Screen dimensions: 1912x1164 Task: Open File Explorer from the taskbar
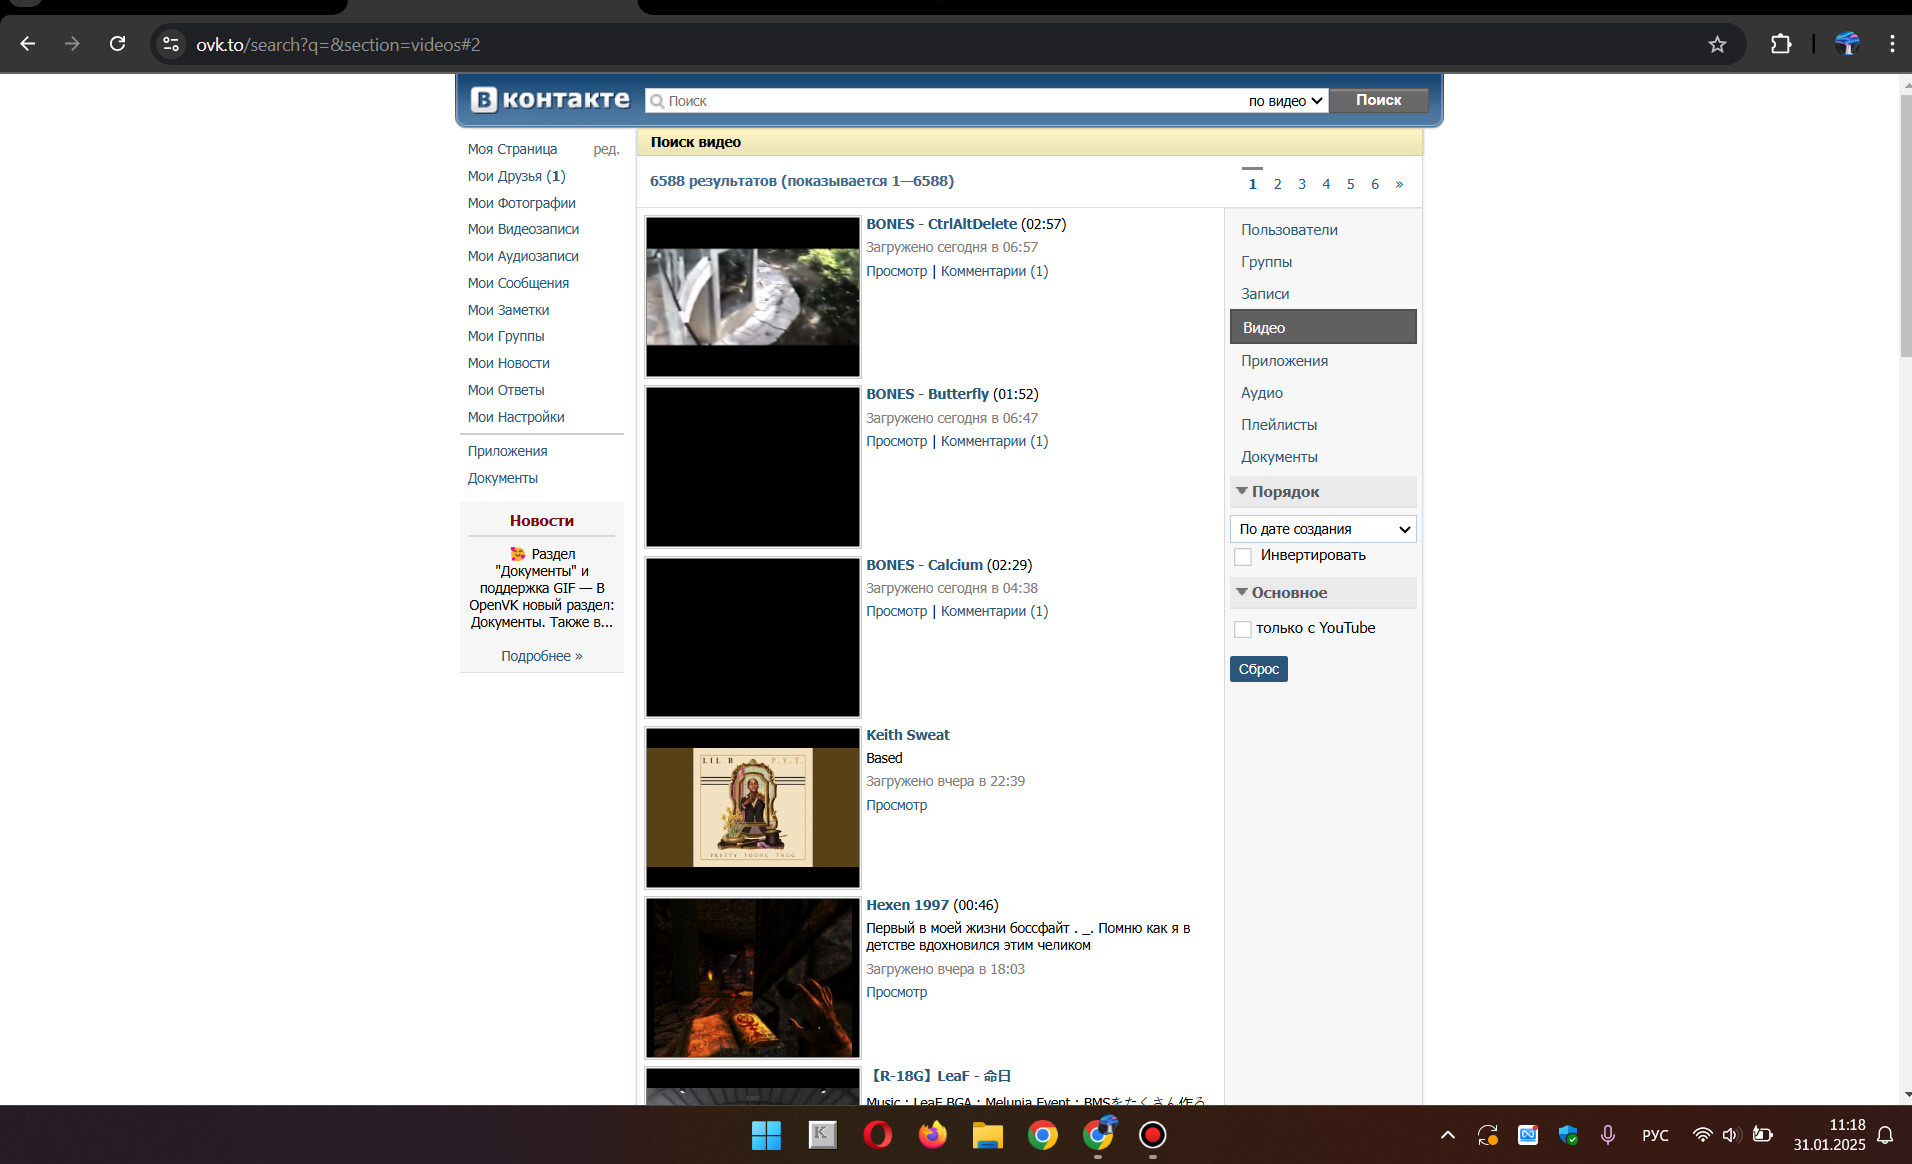tap(987, 1135)
